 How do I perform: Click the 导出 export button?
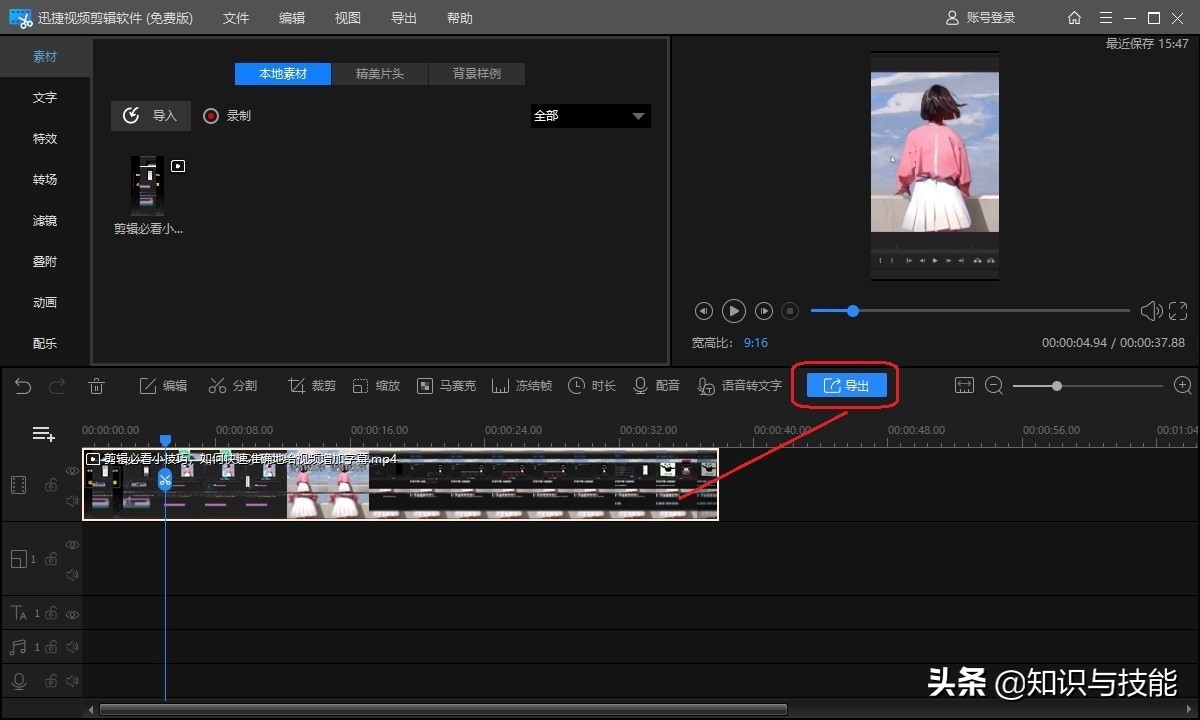tap(846, 385)
